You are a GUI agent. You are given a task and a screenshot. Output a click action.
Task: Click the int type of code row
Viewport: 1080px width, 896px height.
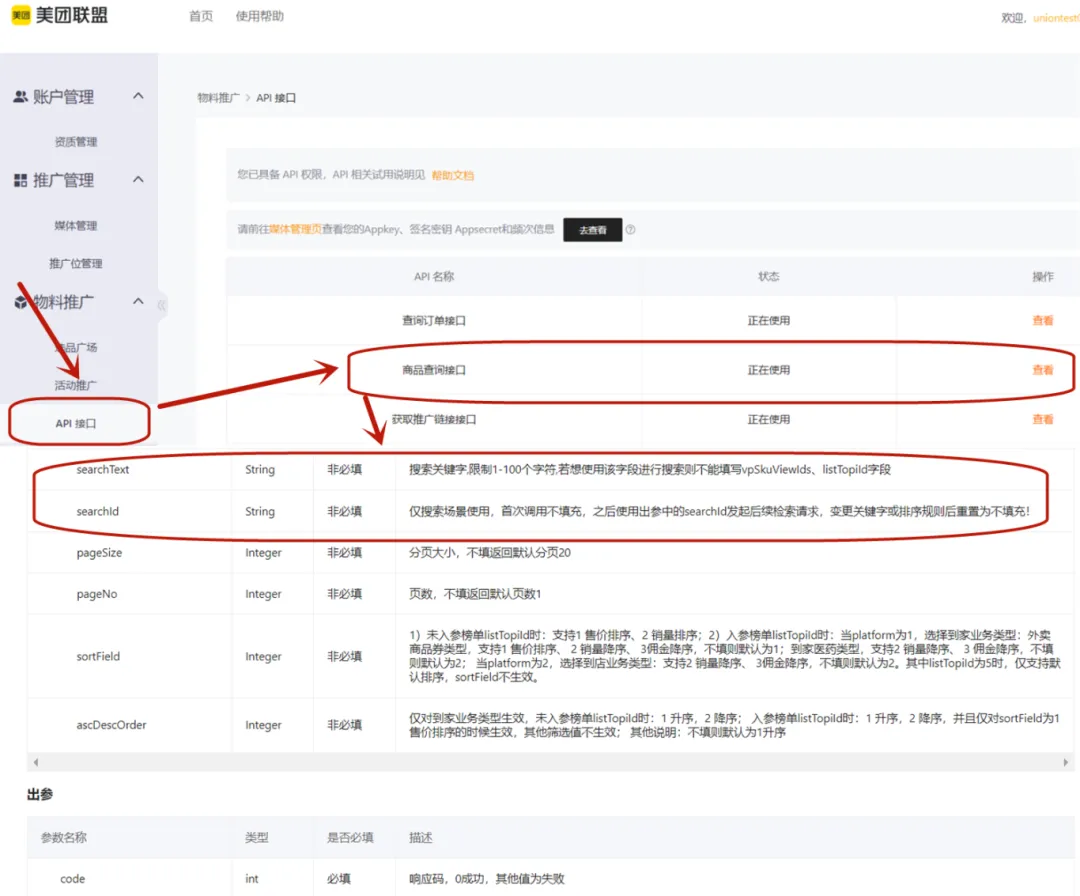pos(251,879)
